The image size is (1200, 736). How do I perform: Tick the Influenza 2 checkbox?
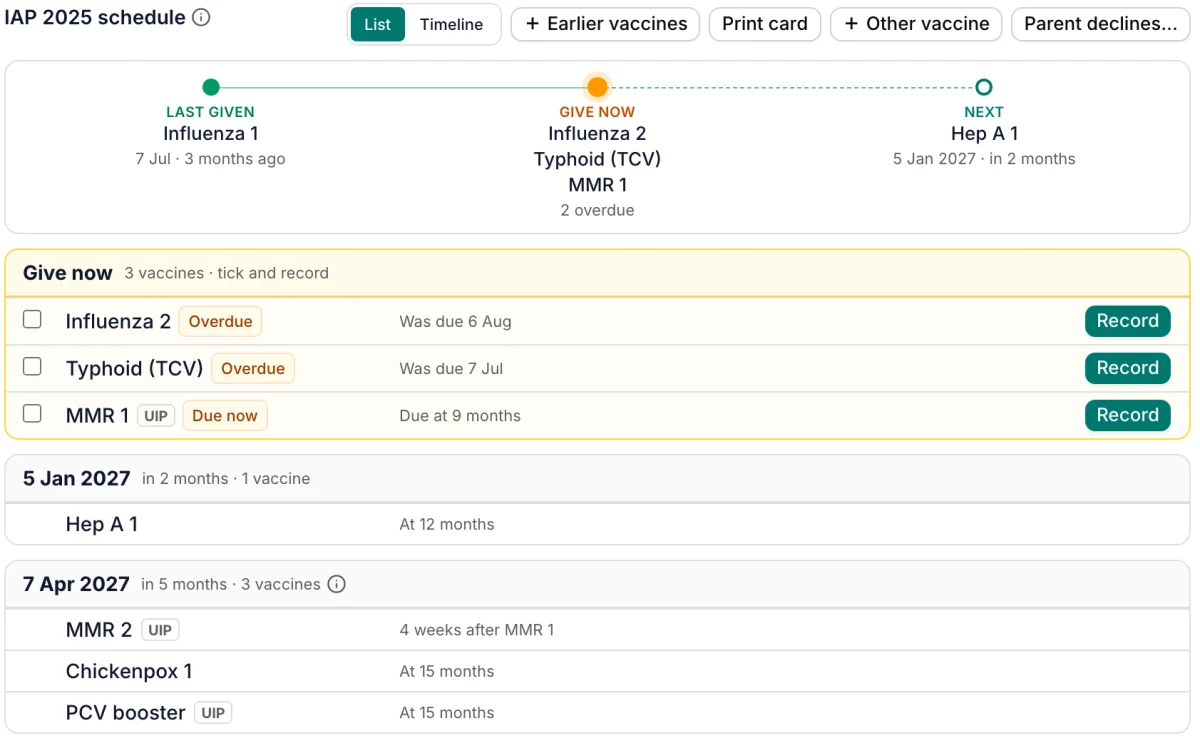32,320
